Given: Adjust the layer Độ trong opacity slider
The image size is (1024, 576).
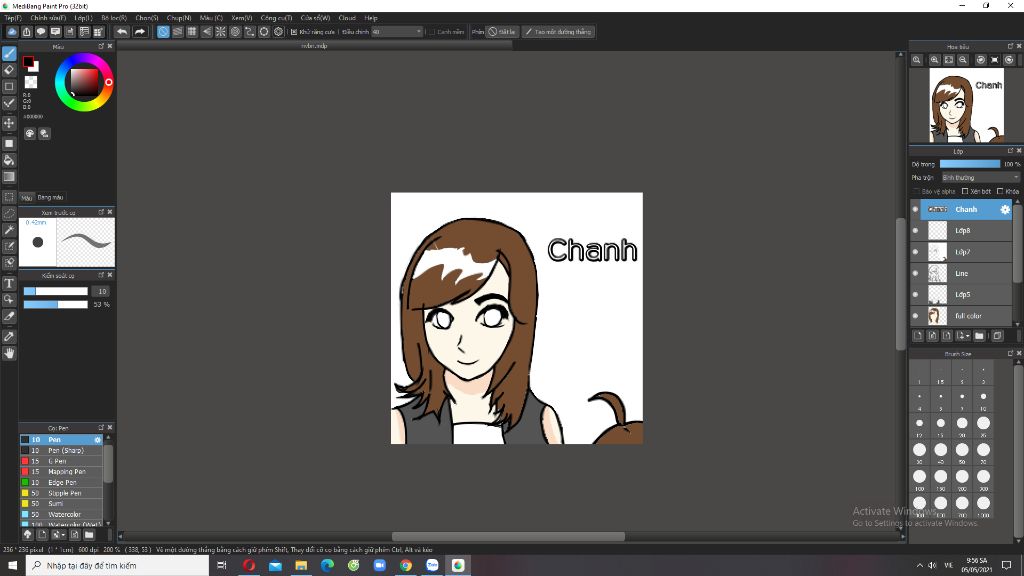Looking at the screenshot, I should tap(970, 164).
